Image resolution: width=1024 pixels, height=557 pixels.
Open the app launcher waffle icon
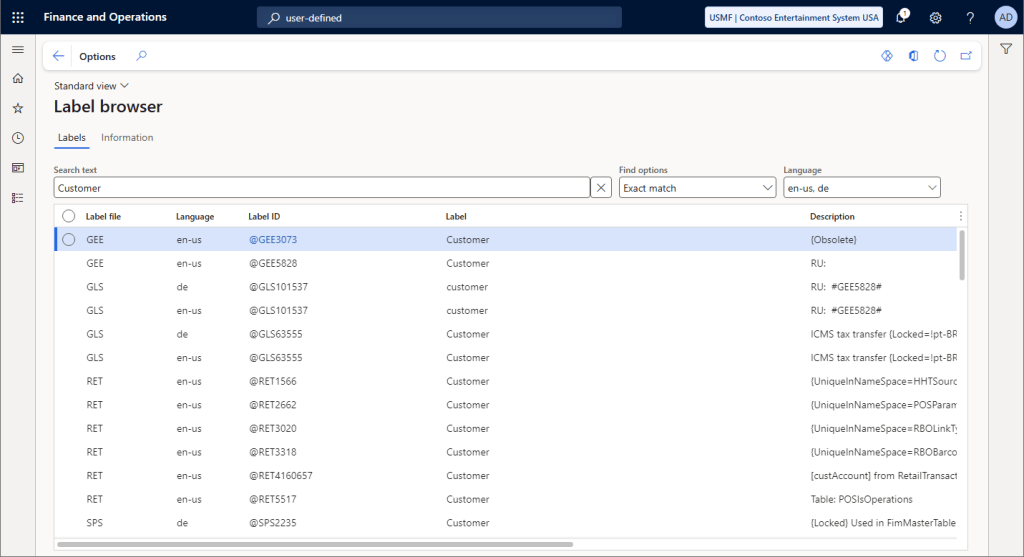[x=18, y=18]
